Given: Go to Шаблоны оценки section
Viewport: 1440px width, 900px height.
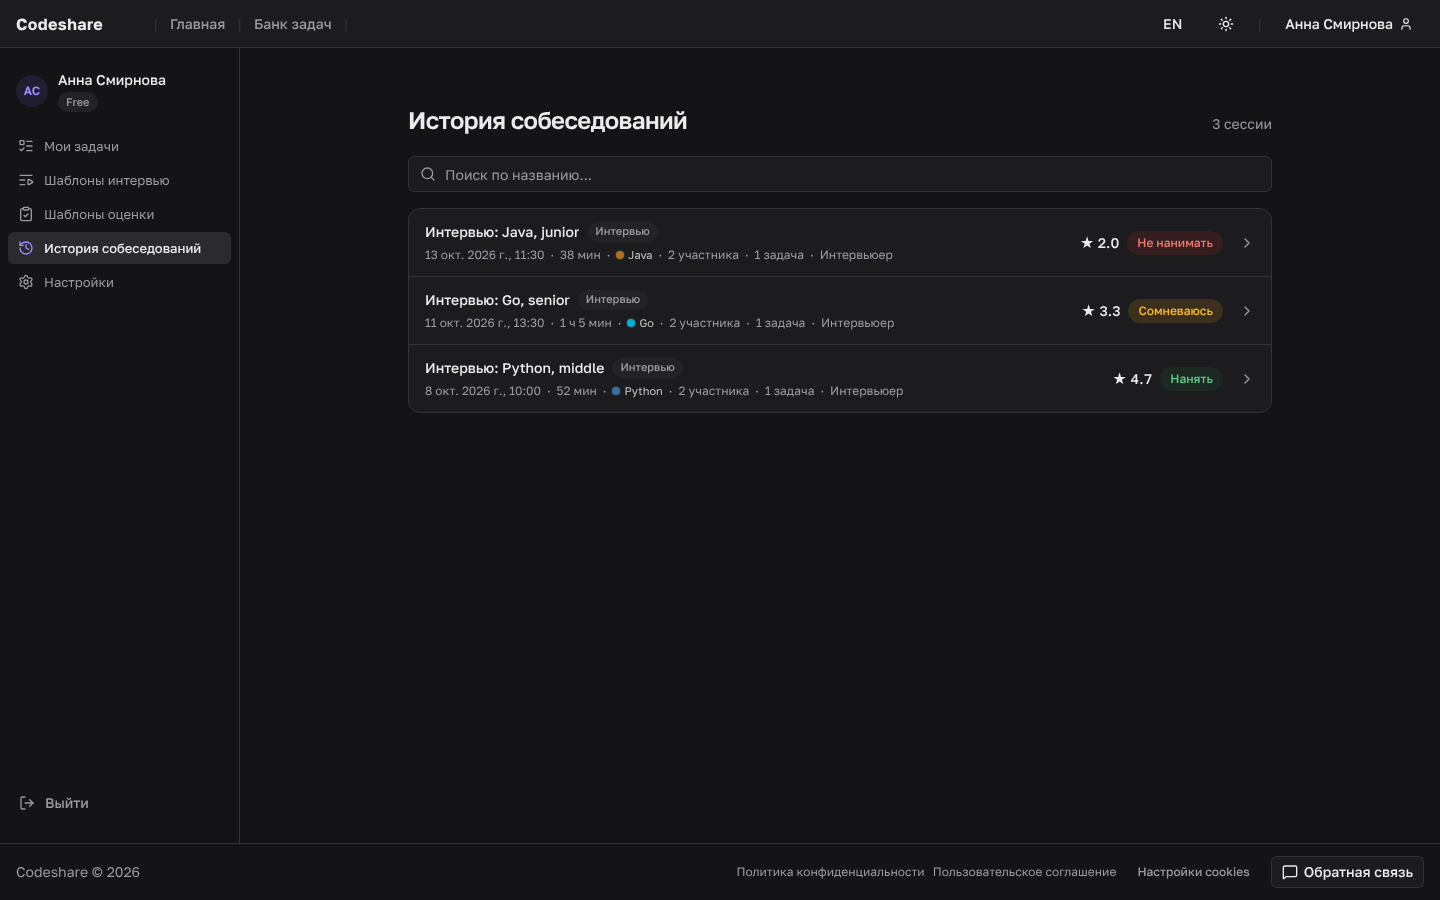Looking at the screenshot, I should tap(119, 214).
